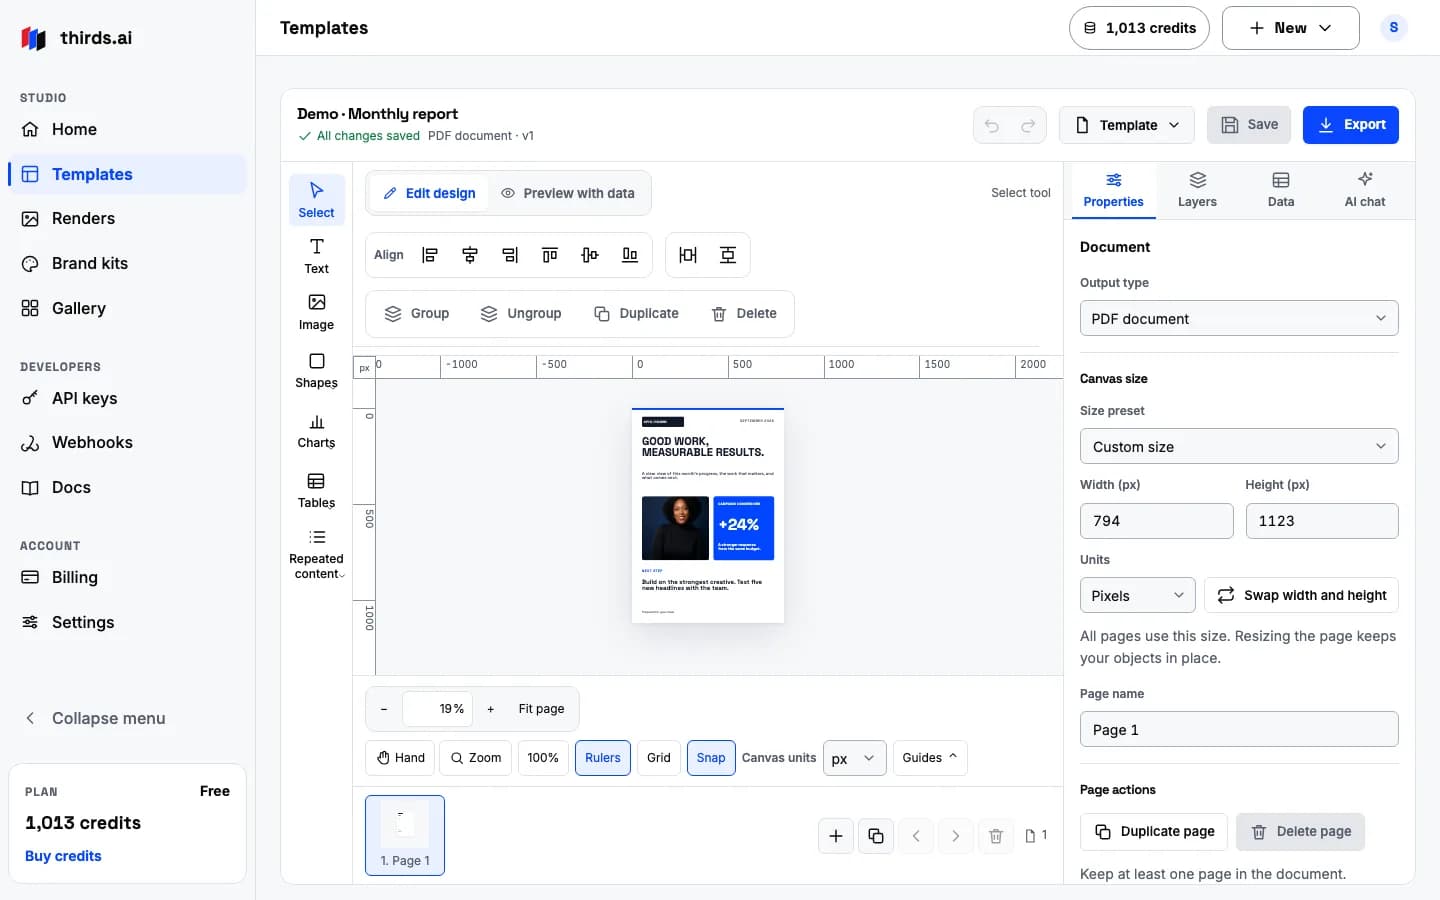Select the Image tool

[x=317, y=312]
